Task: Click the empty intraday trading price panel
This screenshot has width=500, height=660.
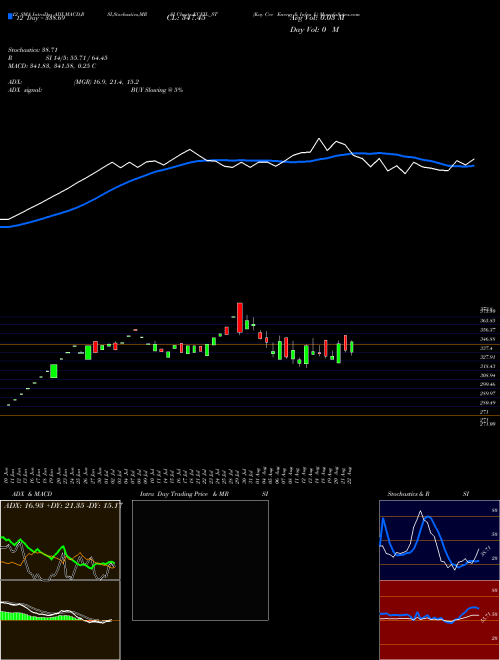Action: [200, 560]
